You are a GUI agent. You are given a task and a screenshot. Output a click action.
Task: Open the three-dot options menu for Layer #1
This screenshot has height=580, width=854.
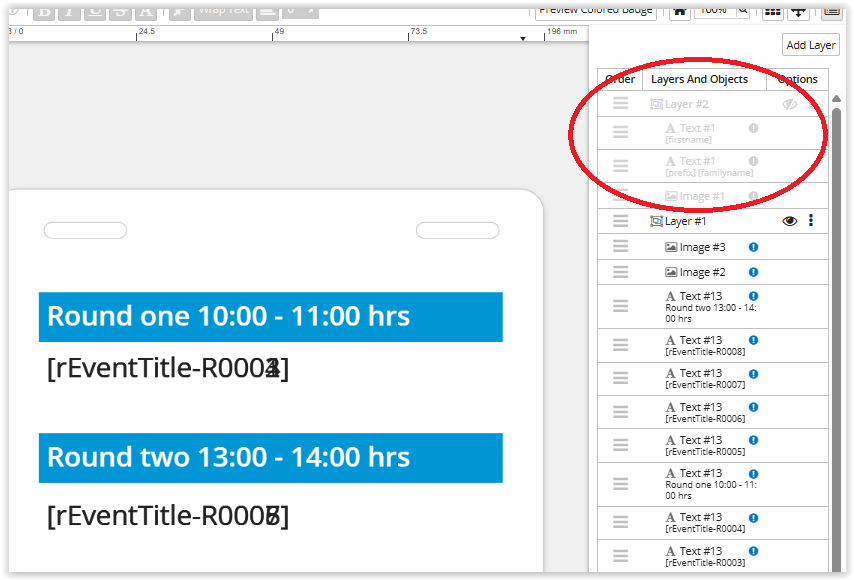pos(811,221)
